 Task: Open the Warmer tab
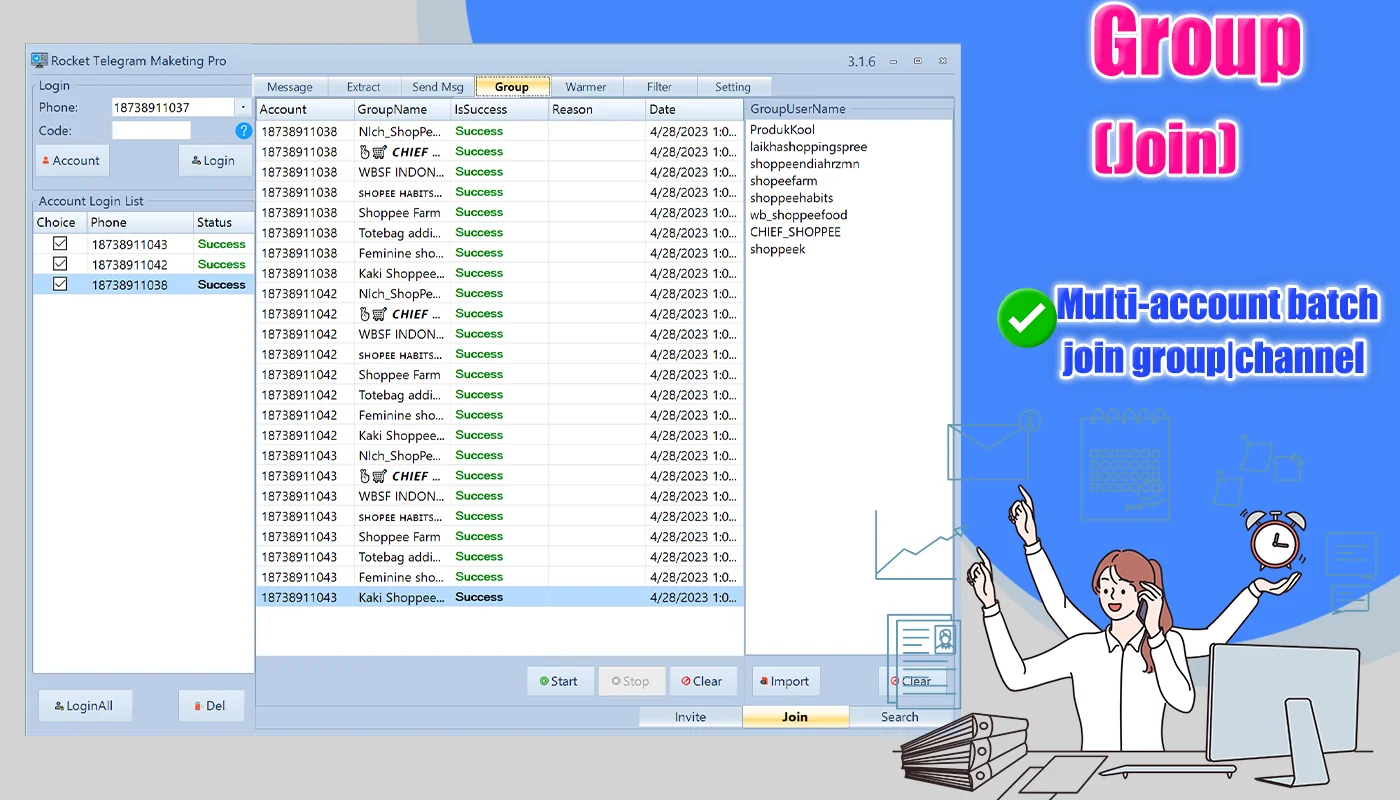[586, 87]
